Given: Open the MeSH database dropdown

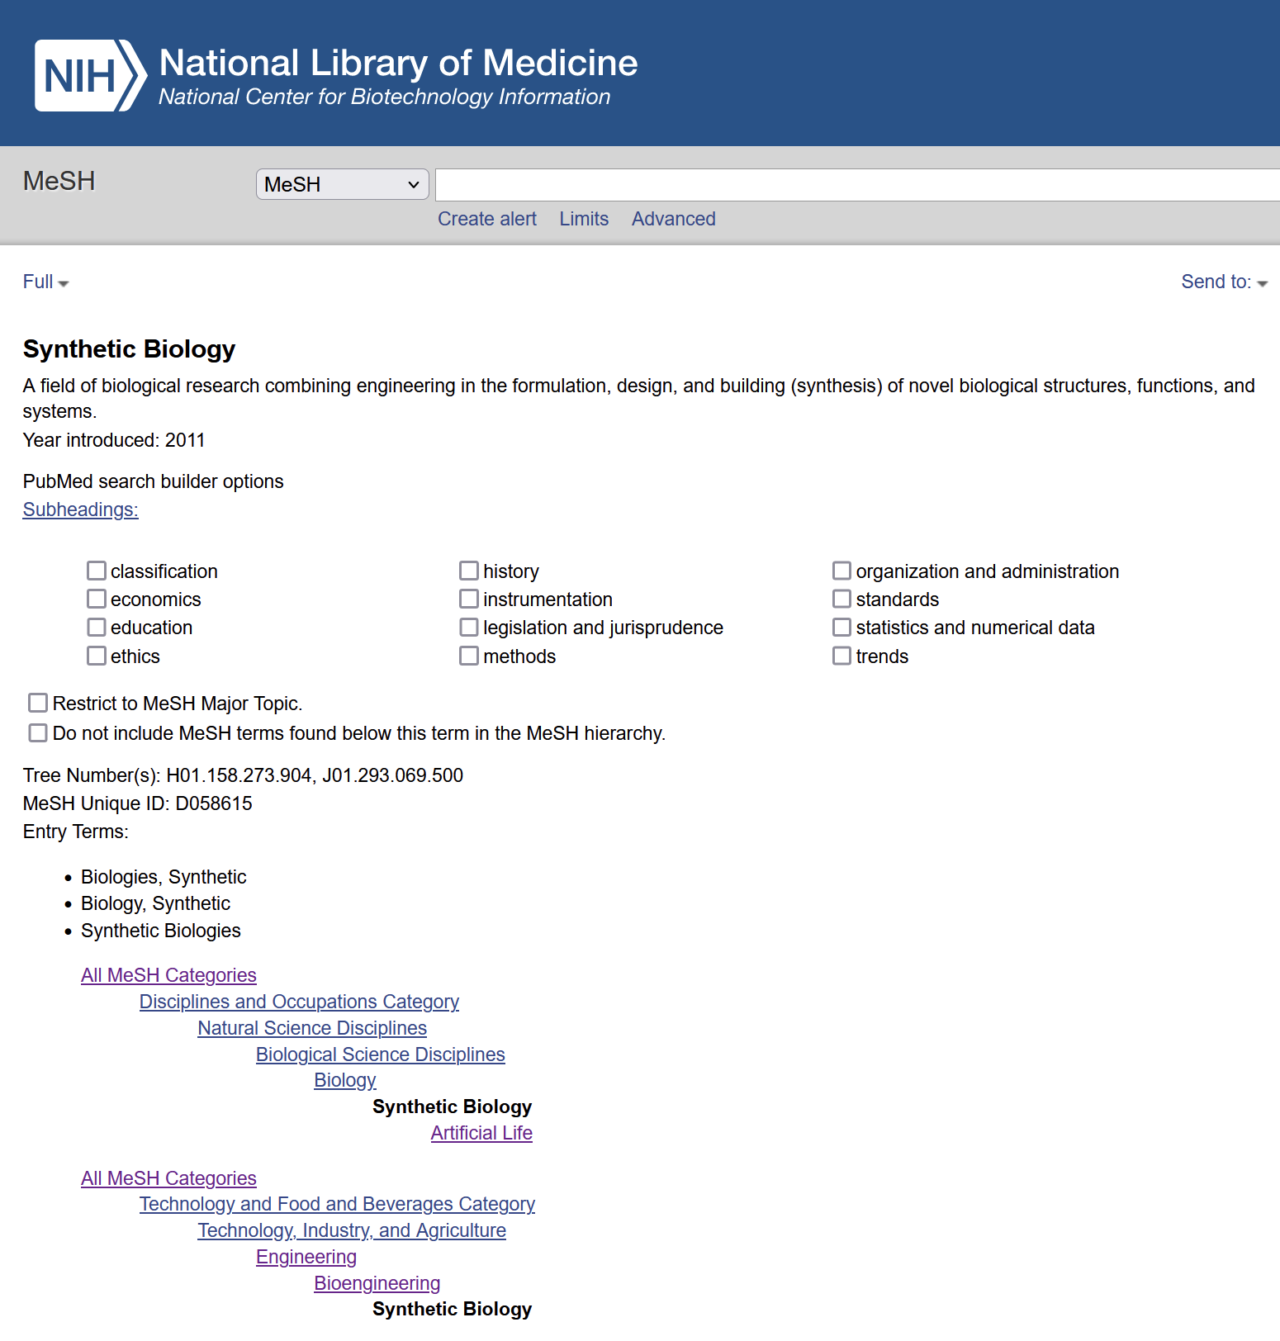Looking at the screenshot, I should pos(342,184).
